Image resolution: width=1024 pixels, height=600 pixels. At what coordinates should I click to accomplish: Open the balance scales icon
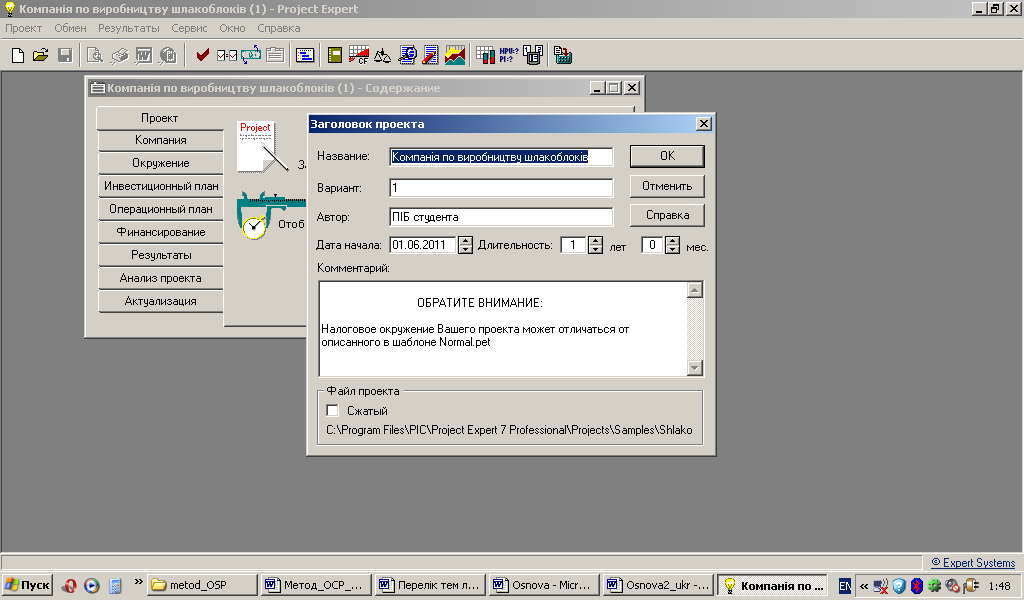tap(383, 55)
